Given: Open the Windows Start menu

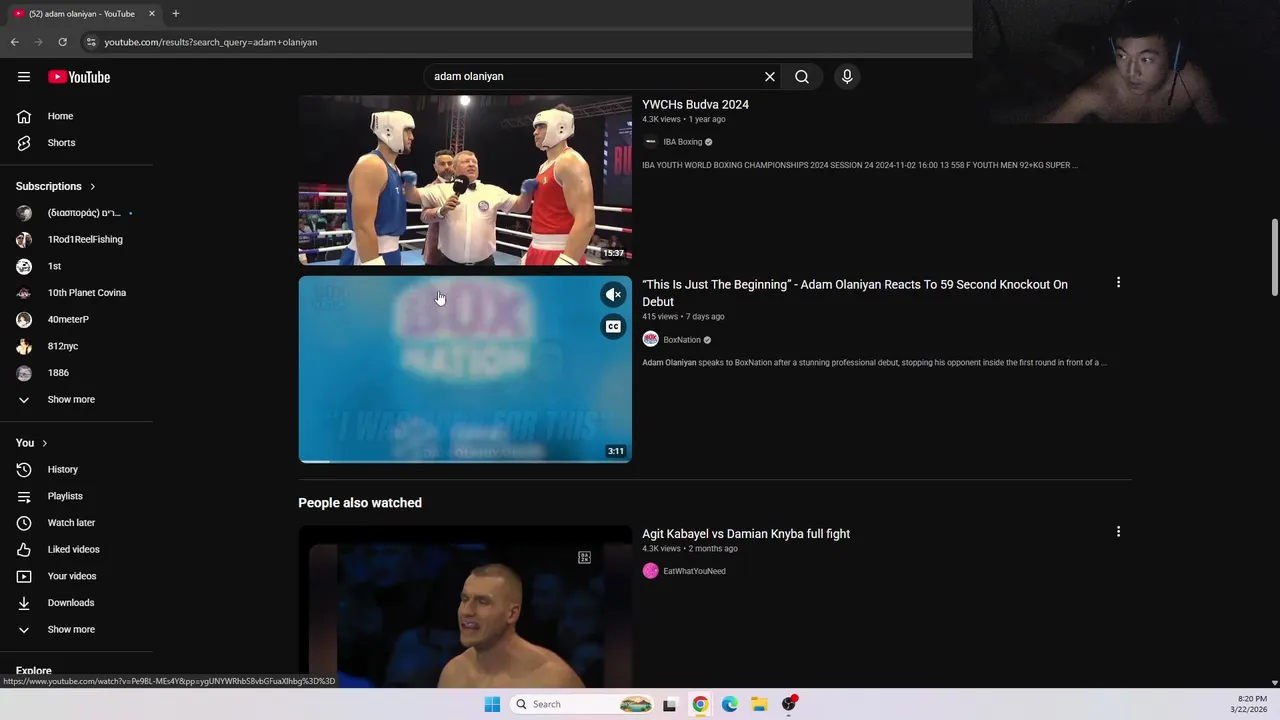Looking at the screenshot, I should tap(492, 704).
